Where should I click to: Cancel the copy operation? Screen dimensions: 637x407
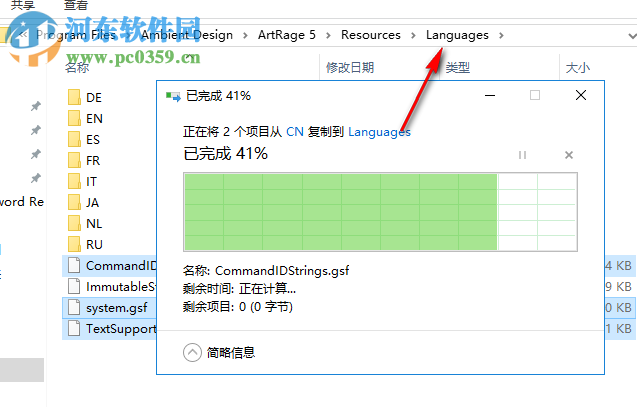click(x=569, y=155)
